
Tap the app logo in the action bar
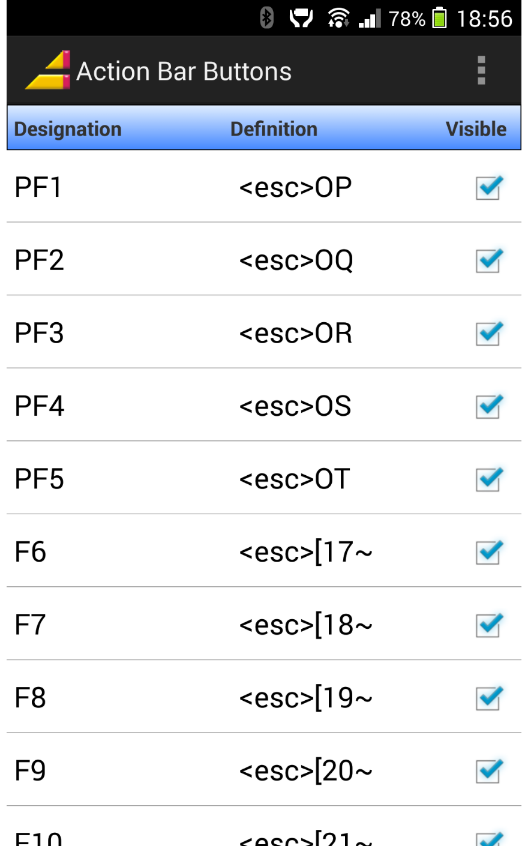tap(48, 70)
